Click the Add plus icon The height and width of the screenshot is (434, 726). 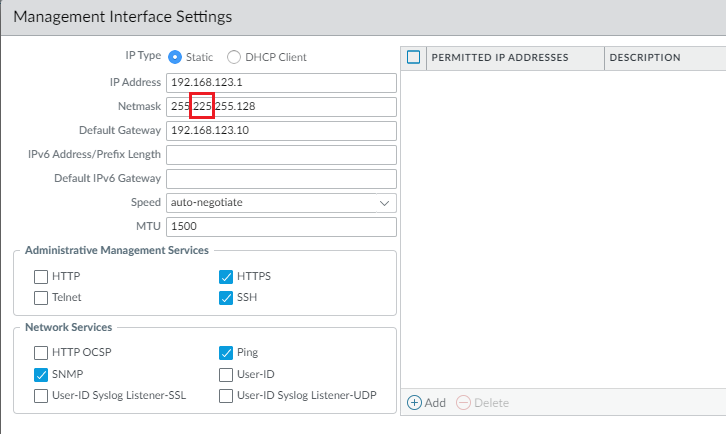click(x=414, y=403)
